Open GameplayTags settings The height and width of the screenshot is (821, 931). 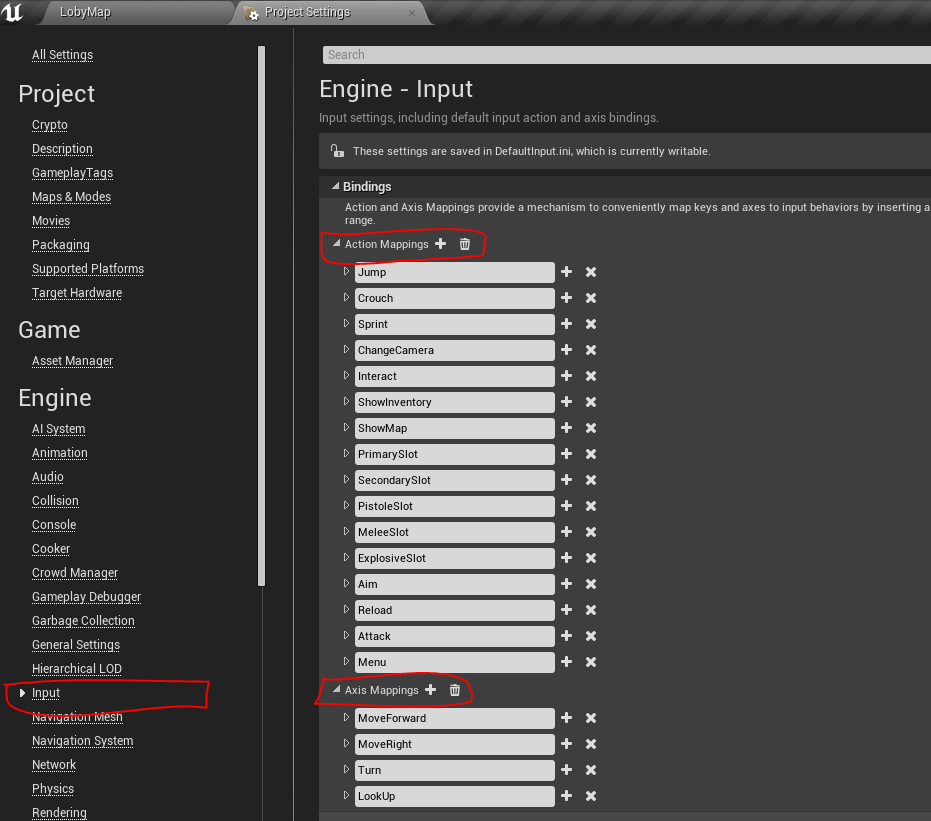[72, 173]
